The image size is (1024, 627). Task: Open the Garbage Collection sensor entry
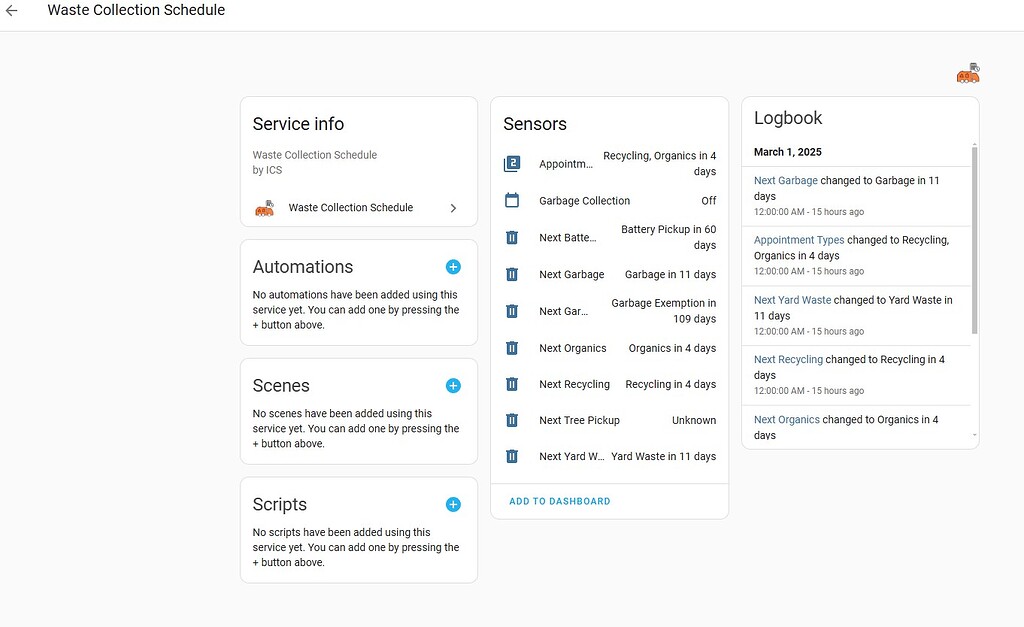(x=583, y=200)
